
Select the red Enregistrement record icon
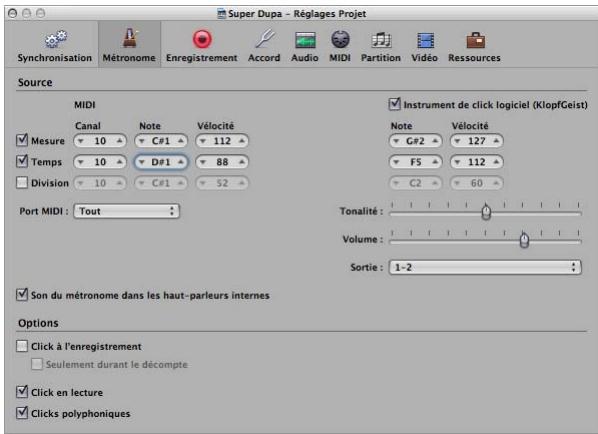click(202, 39)
